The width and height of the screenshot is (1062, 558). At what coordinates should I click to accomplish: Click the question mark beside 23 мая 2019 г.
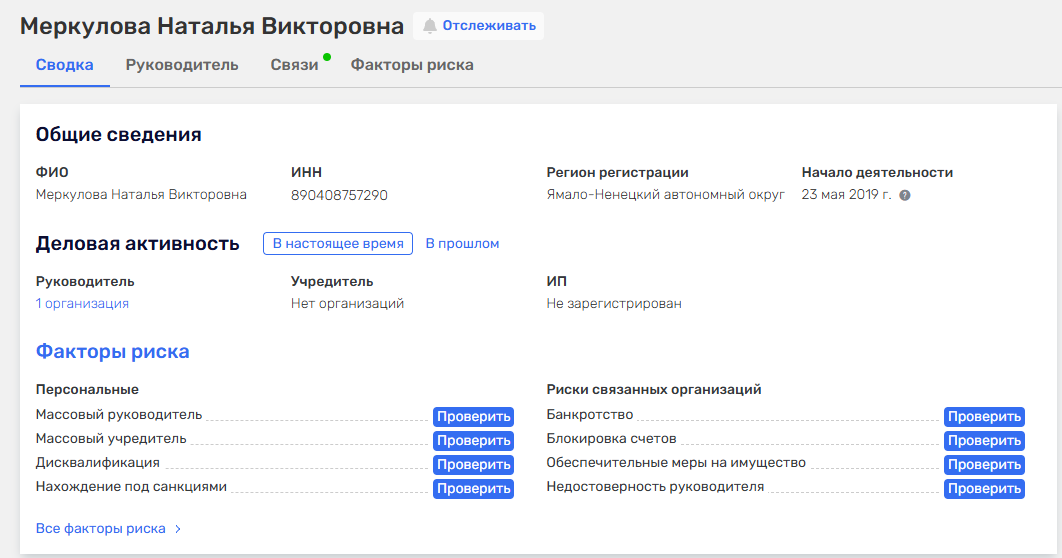point(905,195)
